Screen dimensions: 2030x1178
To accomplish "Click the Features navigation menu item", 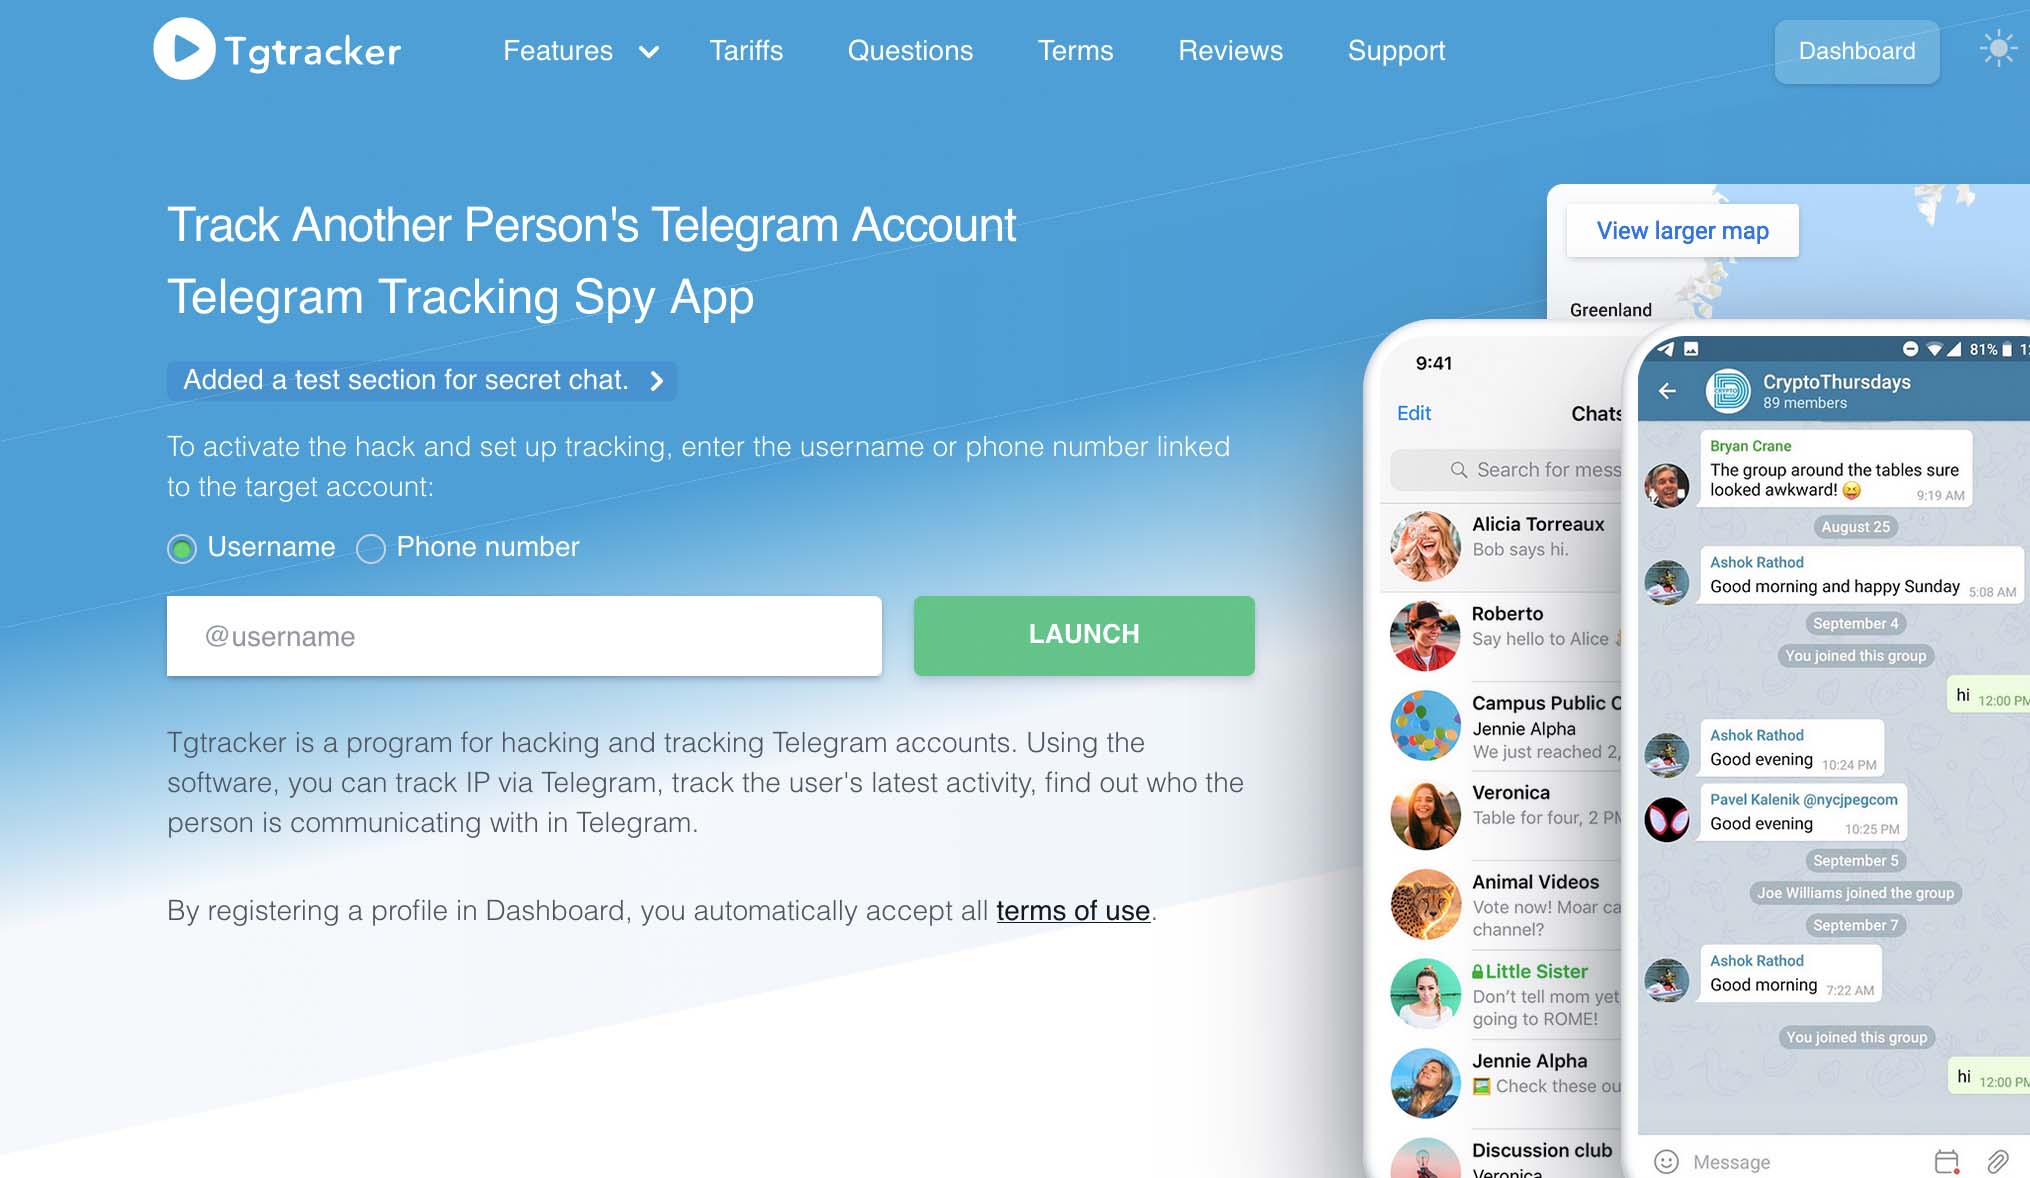I will (x=558, y=49).
